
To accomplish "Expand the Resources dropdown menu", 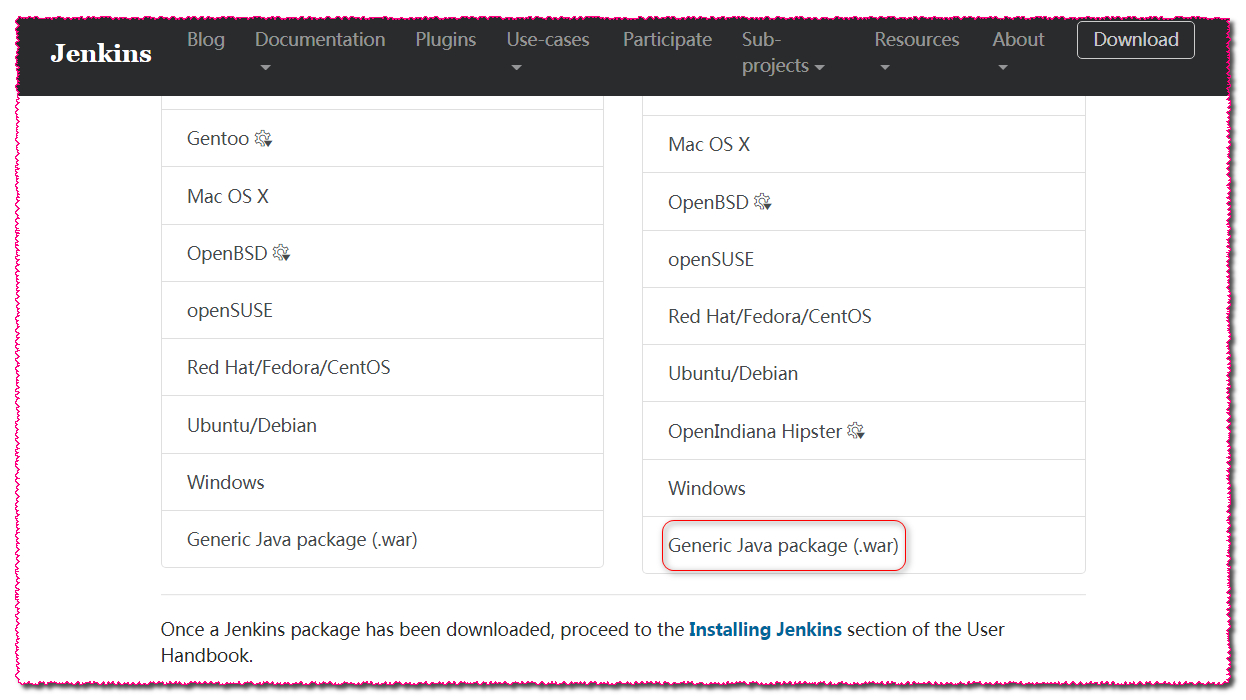I will tap(917, 52).
